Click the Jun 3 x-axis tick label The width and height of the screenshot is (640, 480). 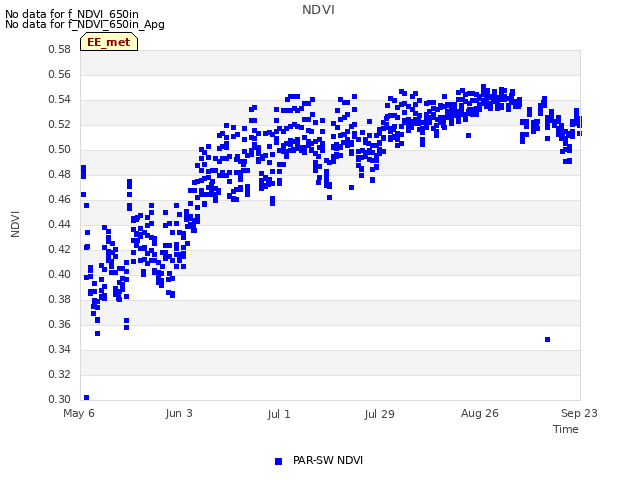pyautogui.click(x=179, y=413)
